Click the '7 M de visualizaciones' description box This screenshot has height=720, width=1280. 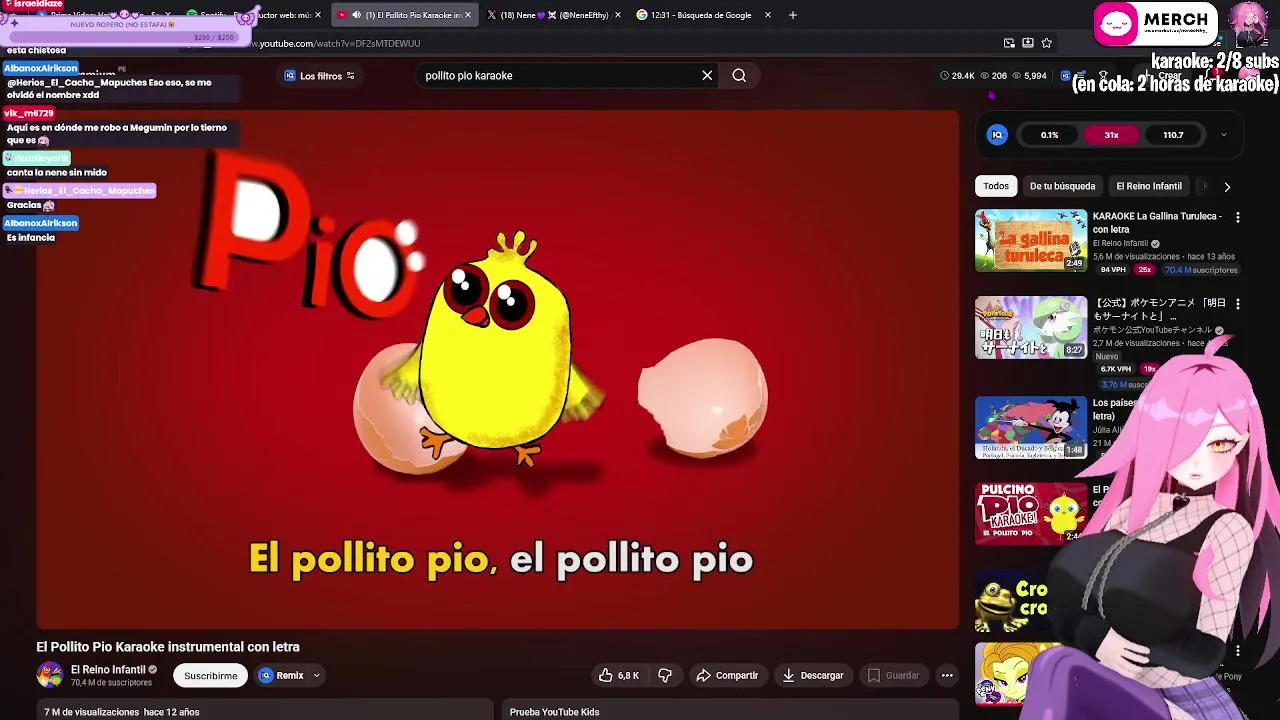[x=265, y=710]
